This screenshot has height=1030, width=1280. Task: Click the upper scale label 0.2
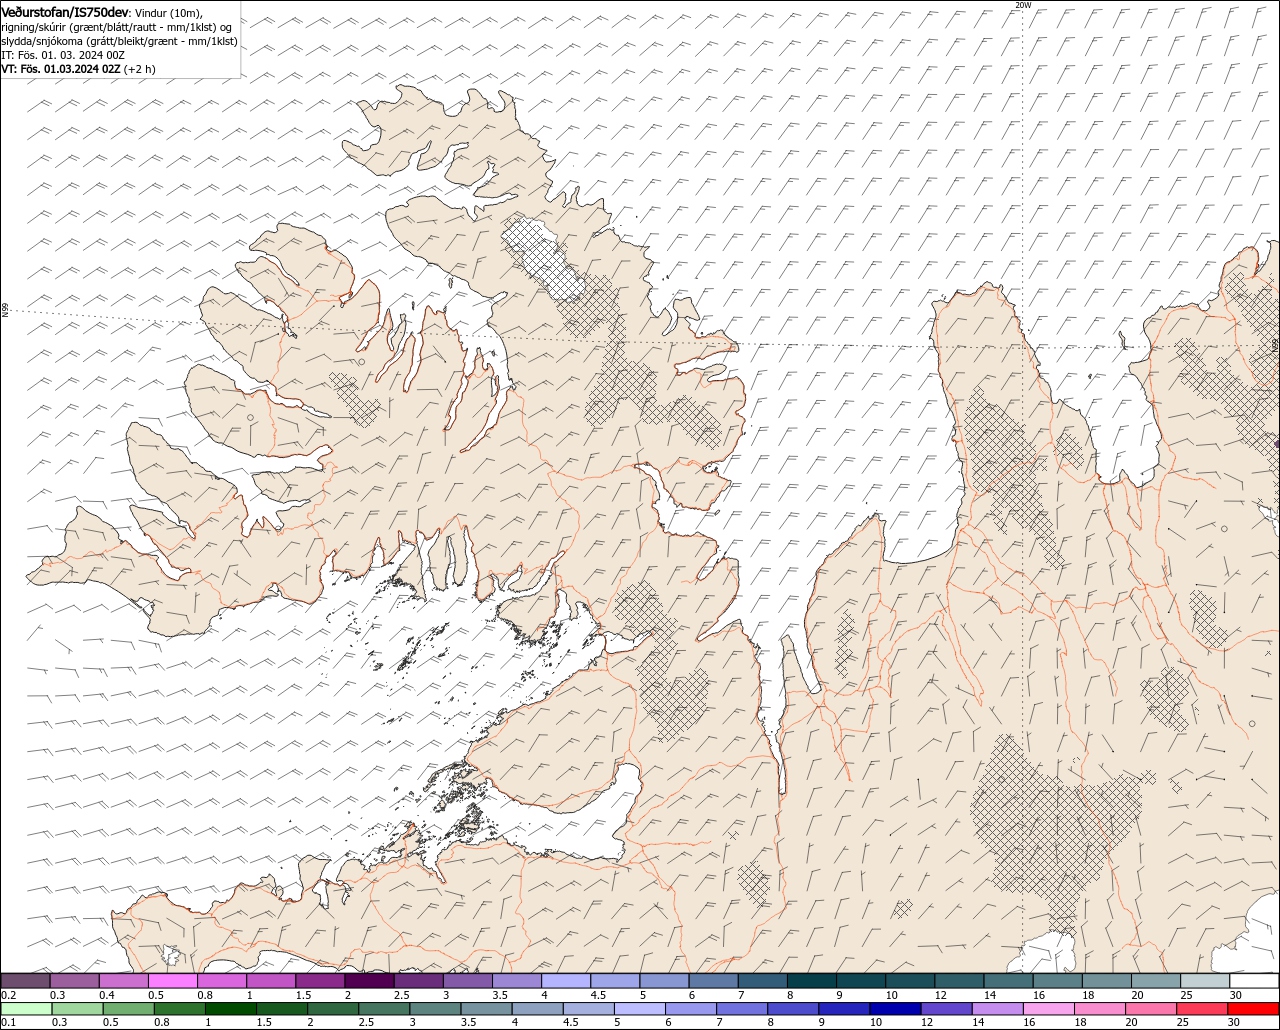point(9,995)
